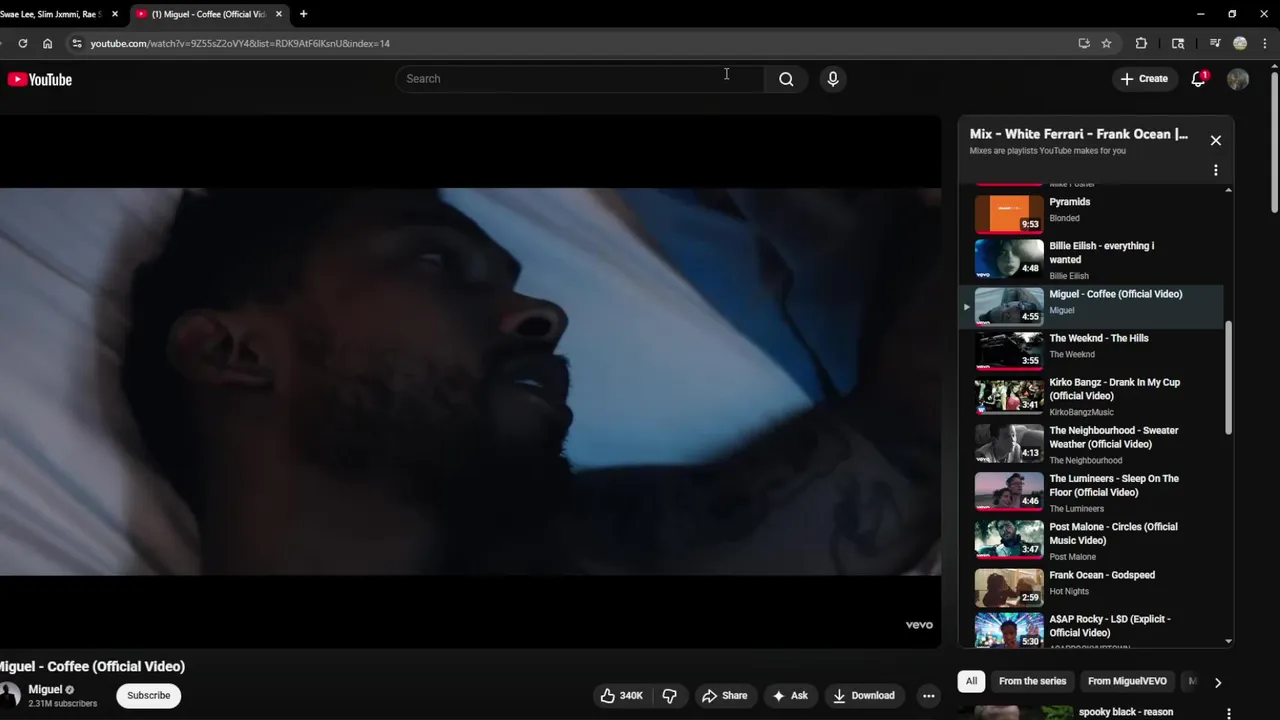Image resolution: width=1280 pixels, height=720 pixels.
Task: Play The Weeknd - The Hills
Action: coord(1092,349)
